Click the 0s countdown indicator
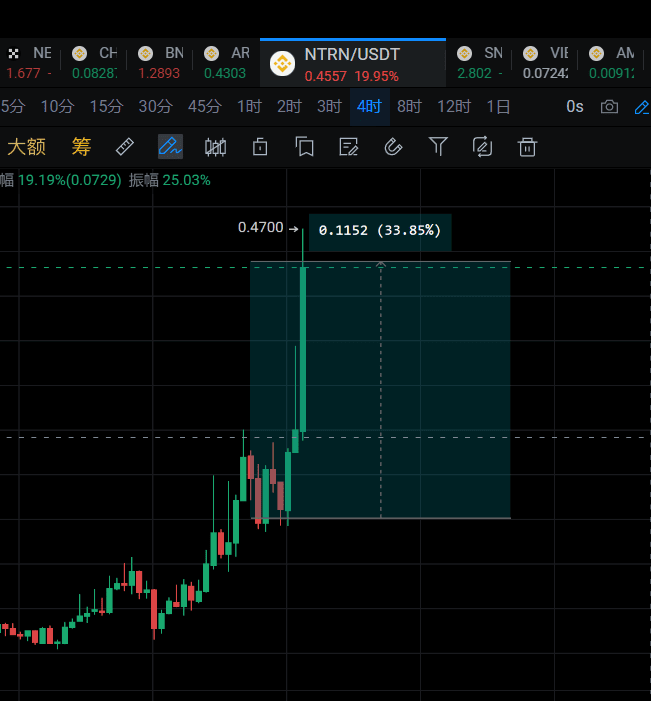 pyautogui.click(x=575, y=107)
